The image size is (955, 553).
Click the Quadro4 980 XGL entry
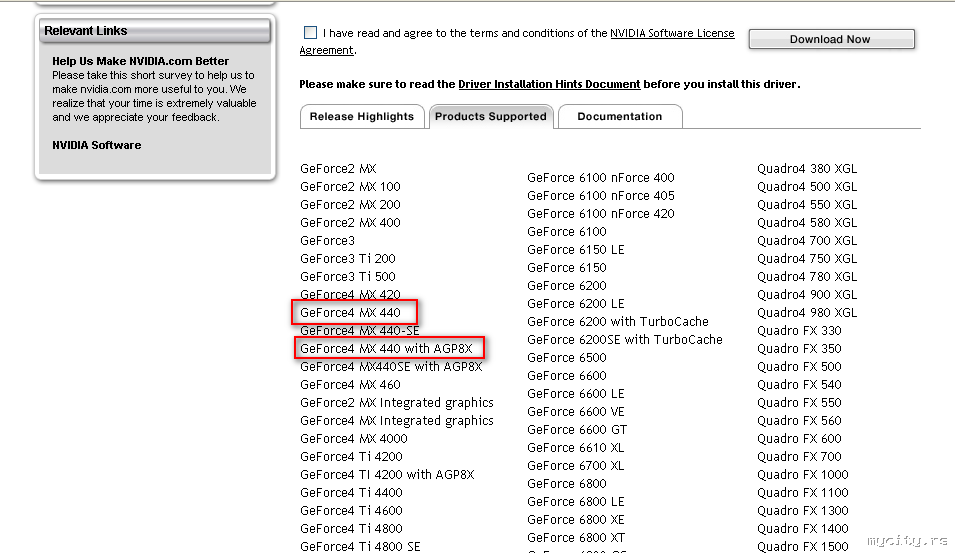pos(807,312)
